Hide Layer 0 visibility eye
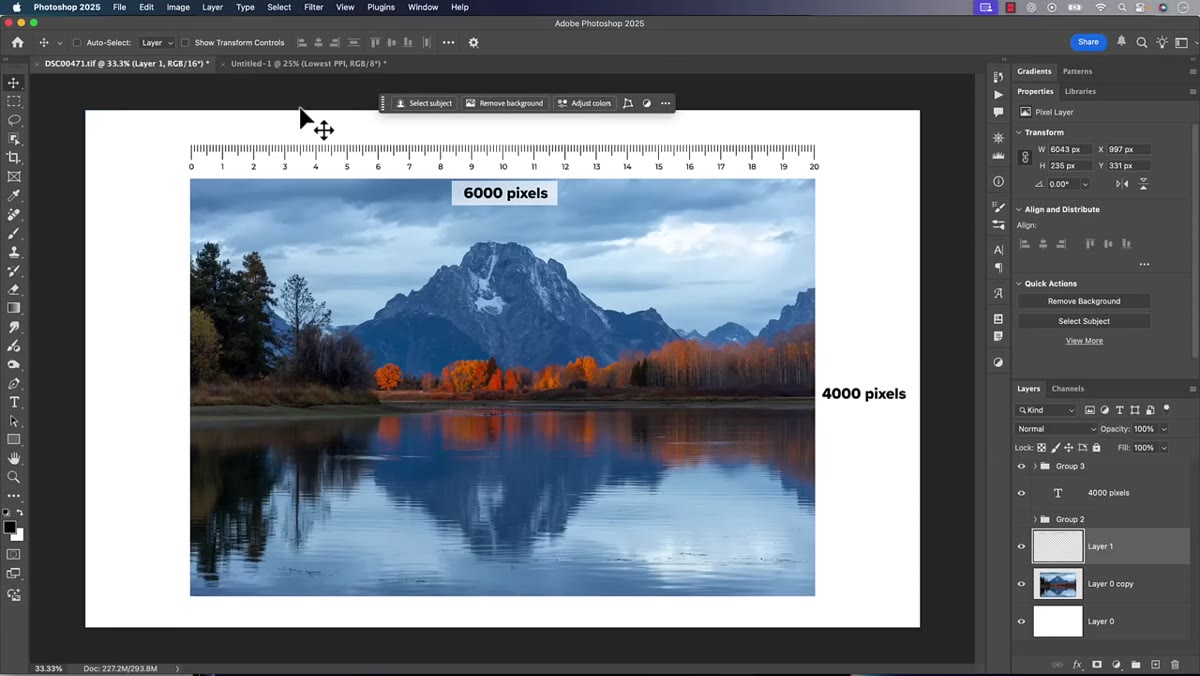Screen dimensions: 1200x676 pos(1021,621)
